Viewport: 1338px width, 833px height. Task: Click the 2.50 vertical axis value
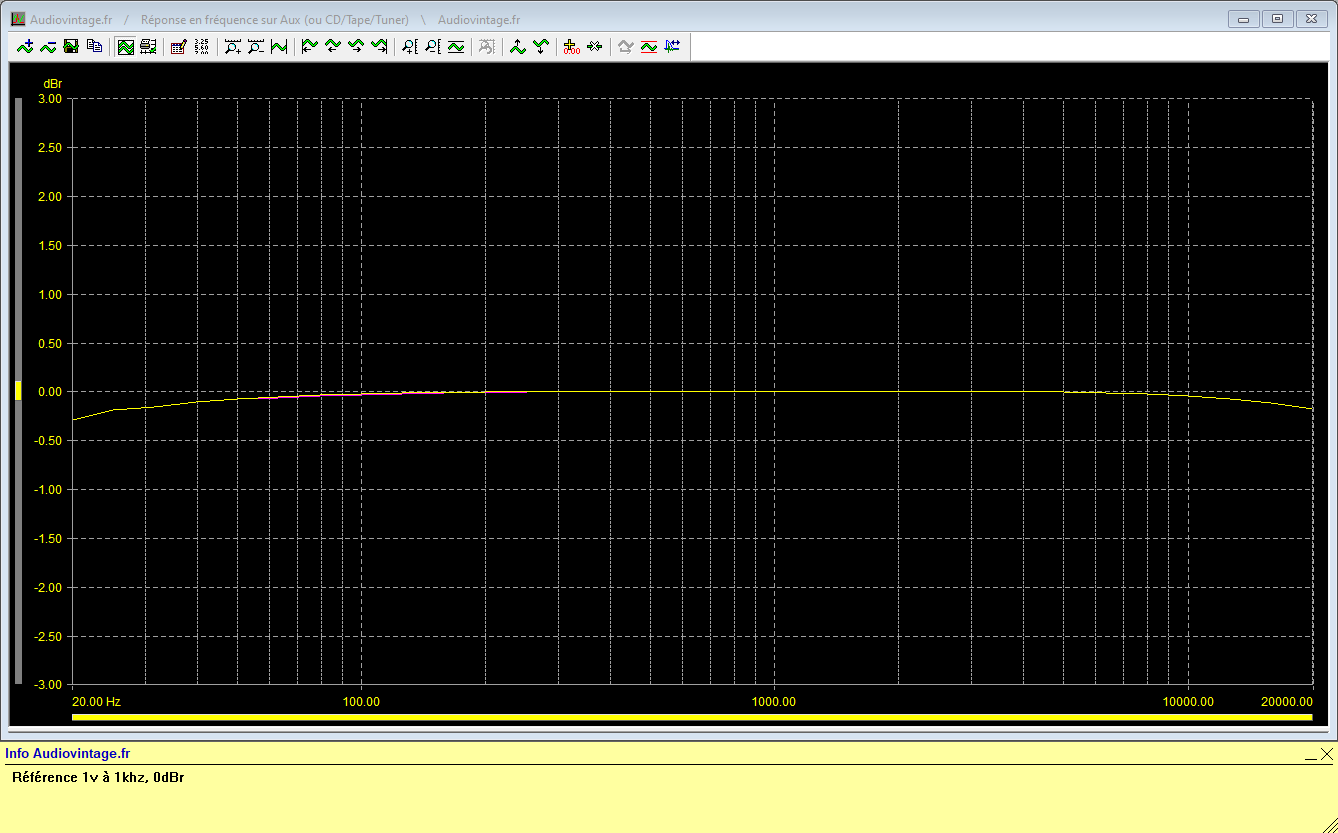pyautogui.click(x=50, y=148)
